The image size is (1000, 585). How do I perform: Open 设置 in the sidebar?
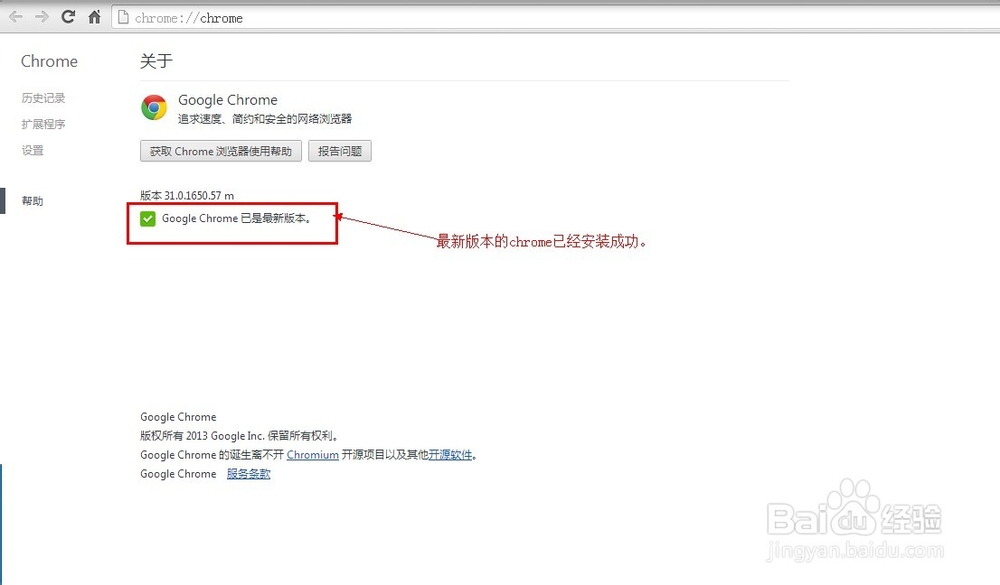click(x=33, y=151)
